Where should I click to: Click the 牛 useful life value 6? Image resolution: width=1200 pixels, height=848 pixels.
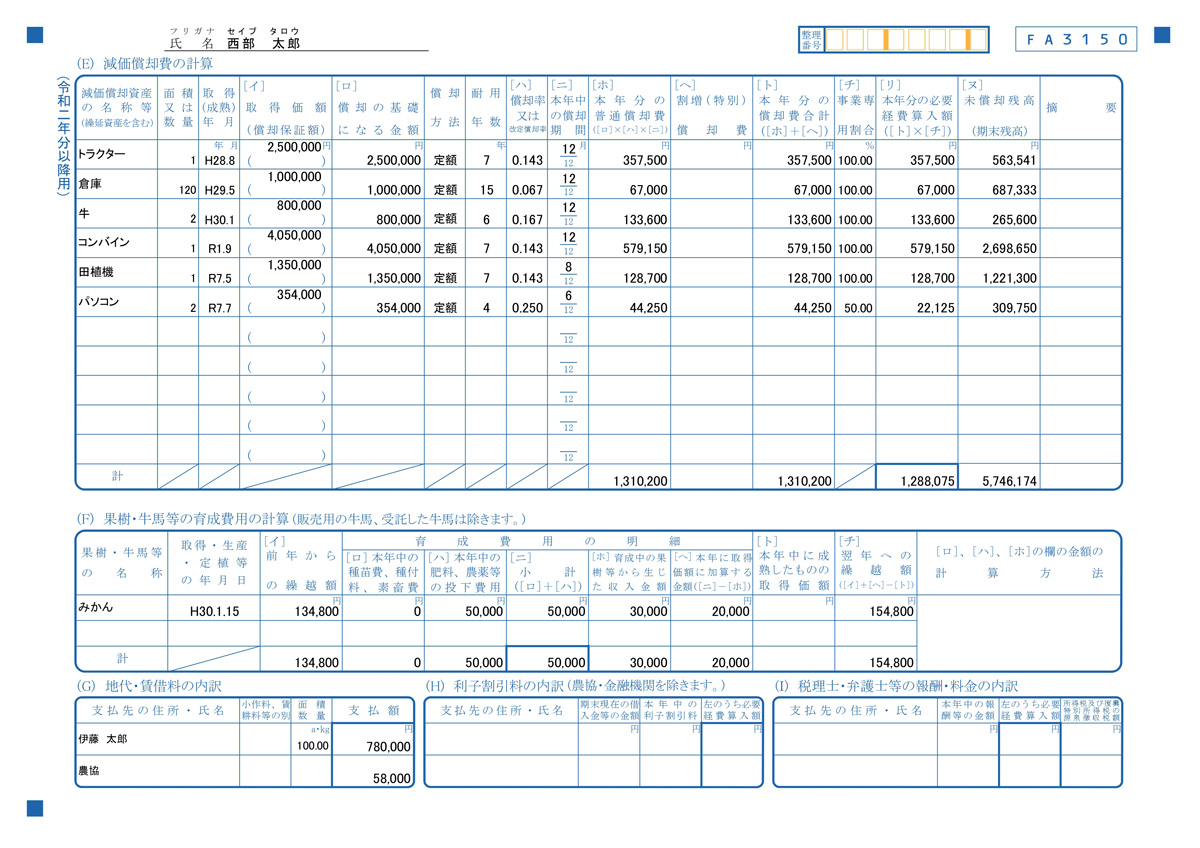[486, 220]
